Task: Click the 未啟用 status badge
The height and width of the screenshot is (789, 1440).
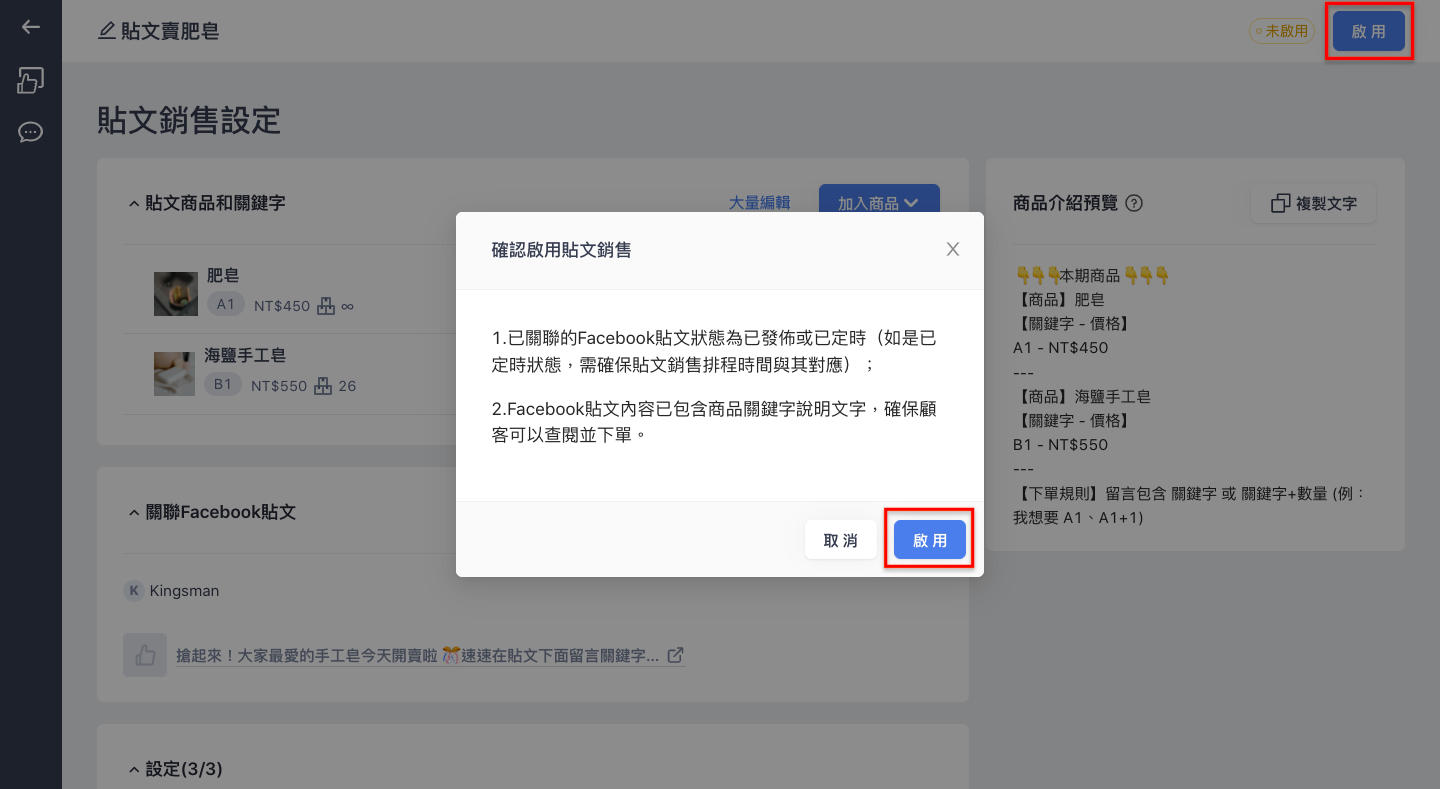Action: 1282,31
